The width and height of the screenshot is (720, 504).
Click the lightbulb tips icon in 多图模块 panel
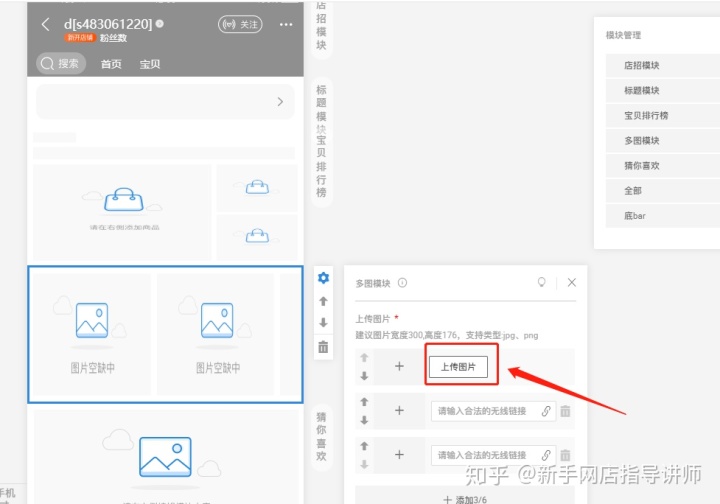[542, 282]
